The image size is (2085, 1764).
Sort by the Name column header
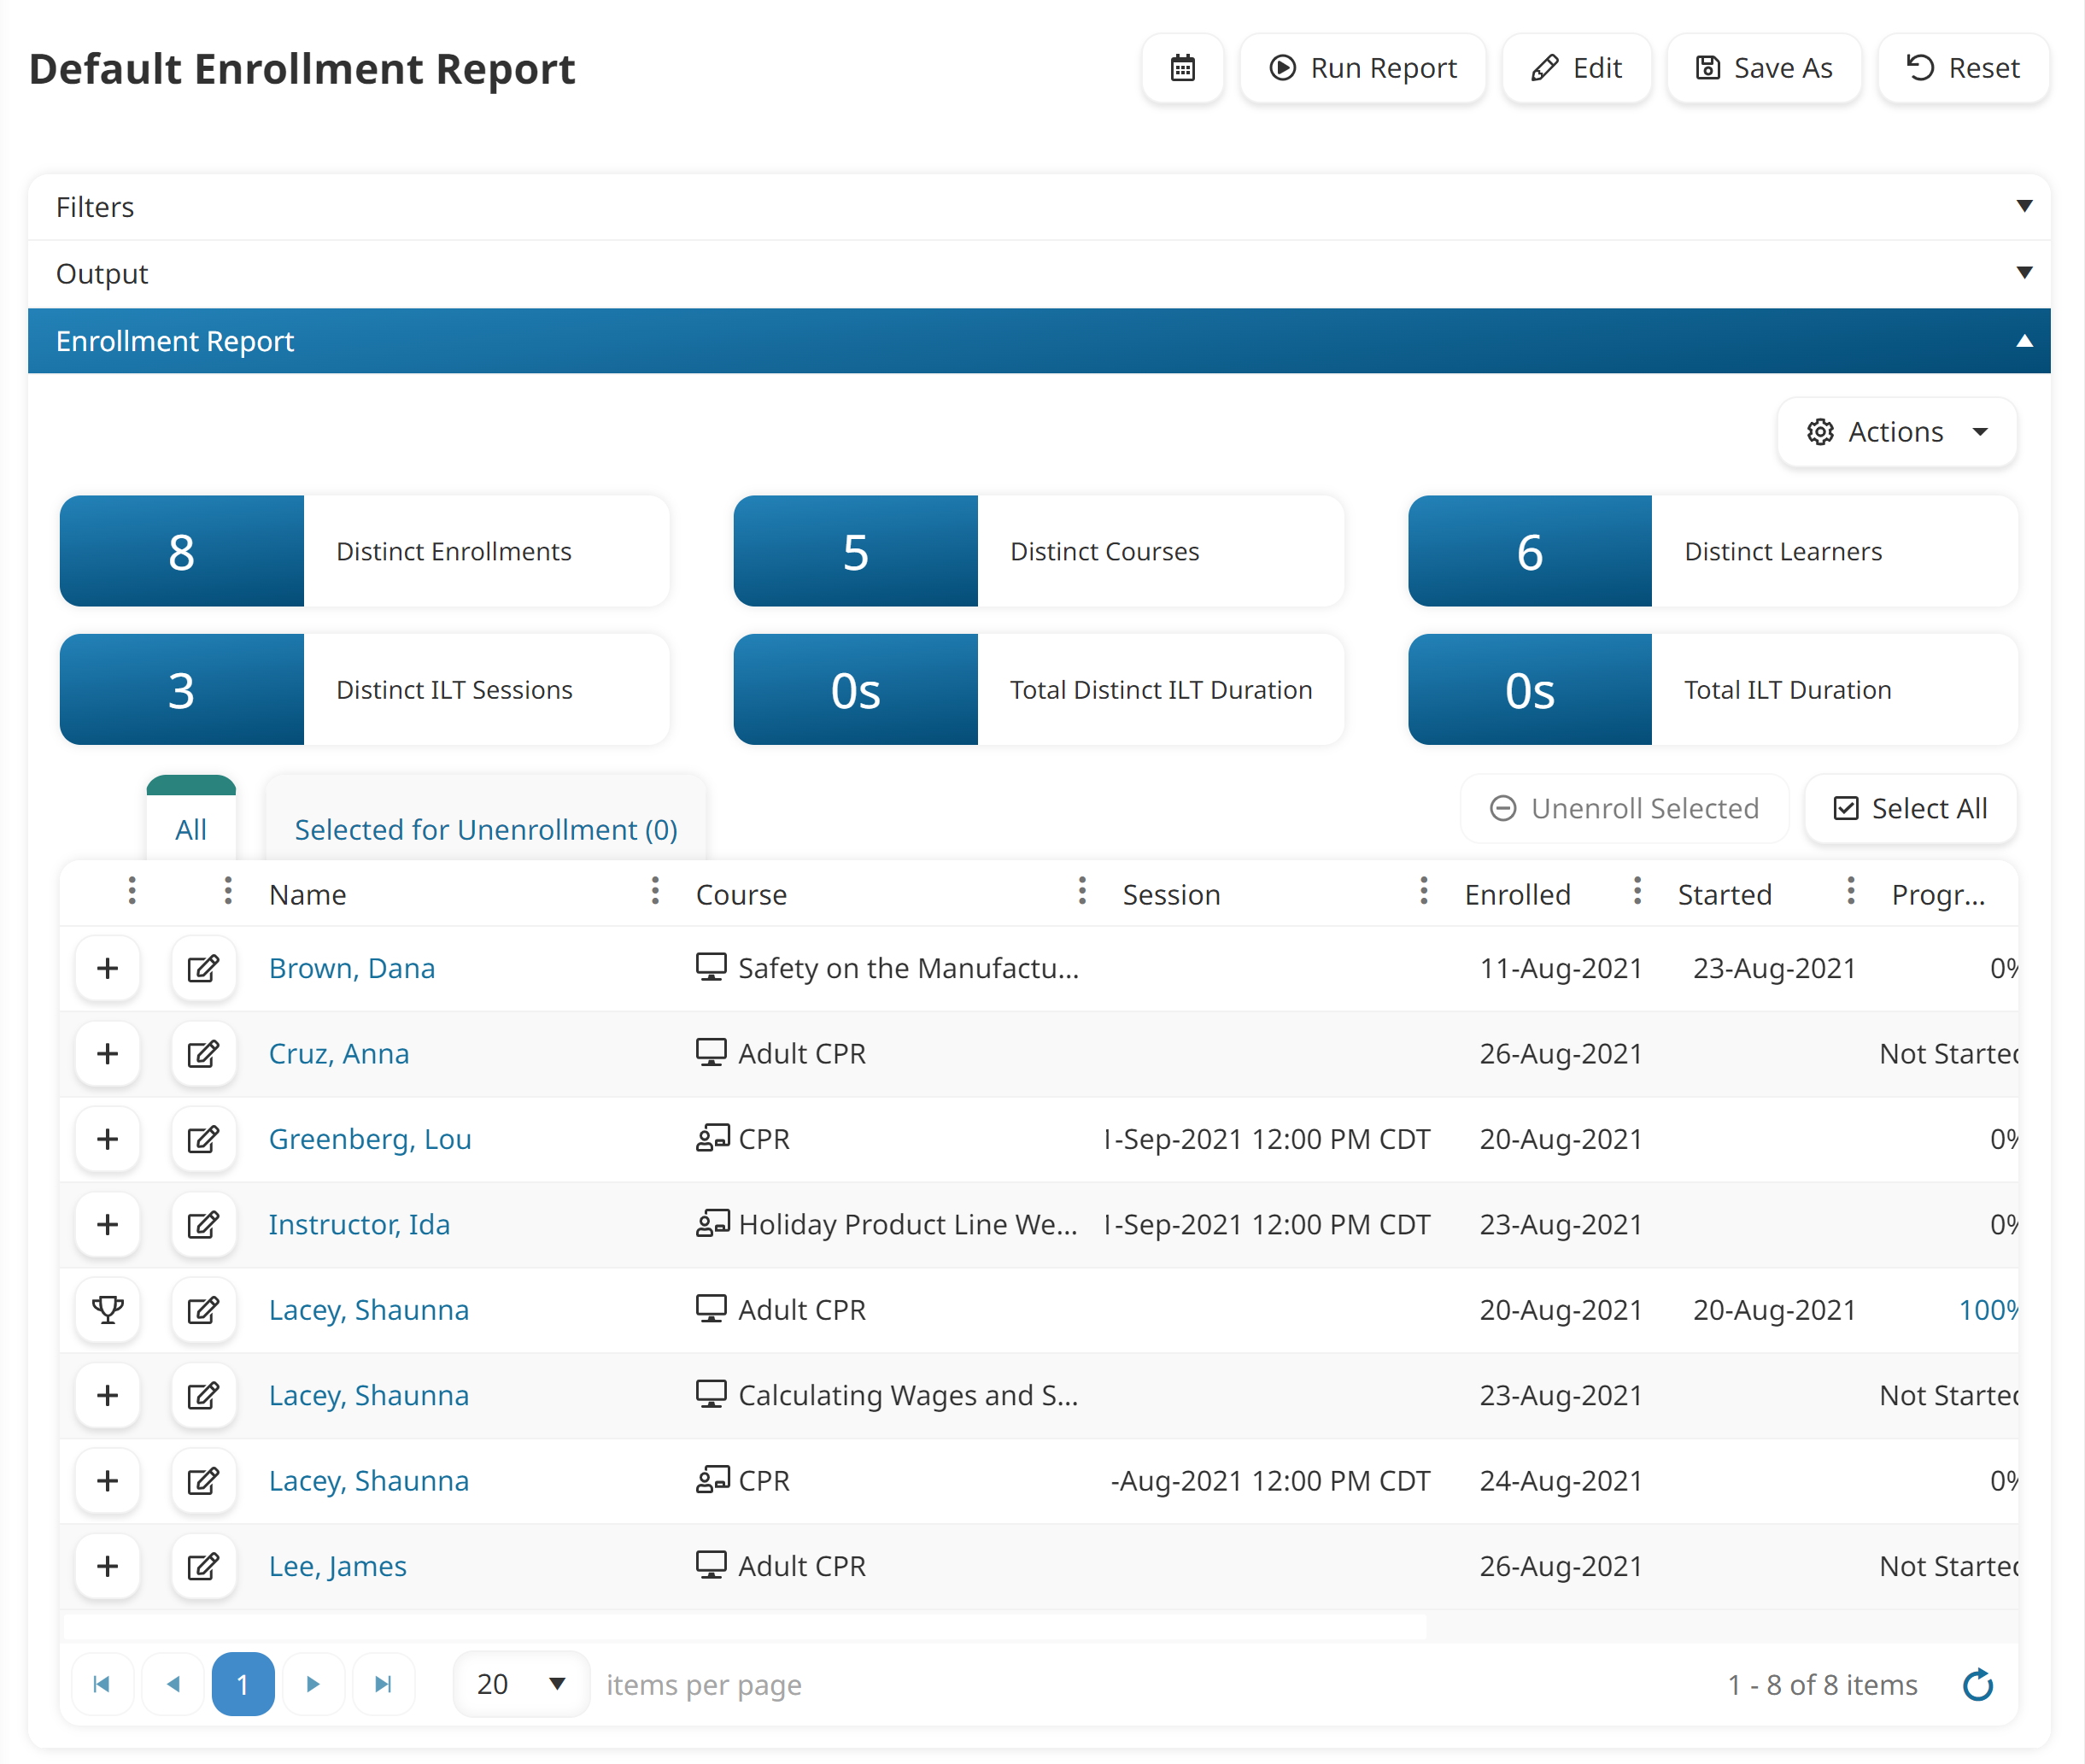[x=307, y=894]
